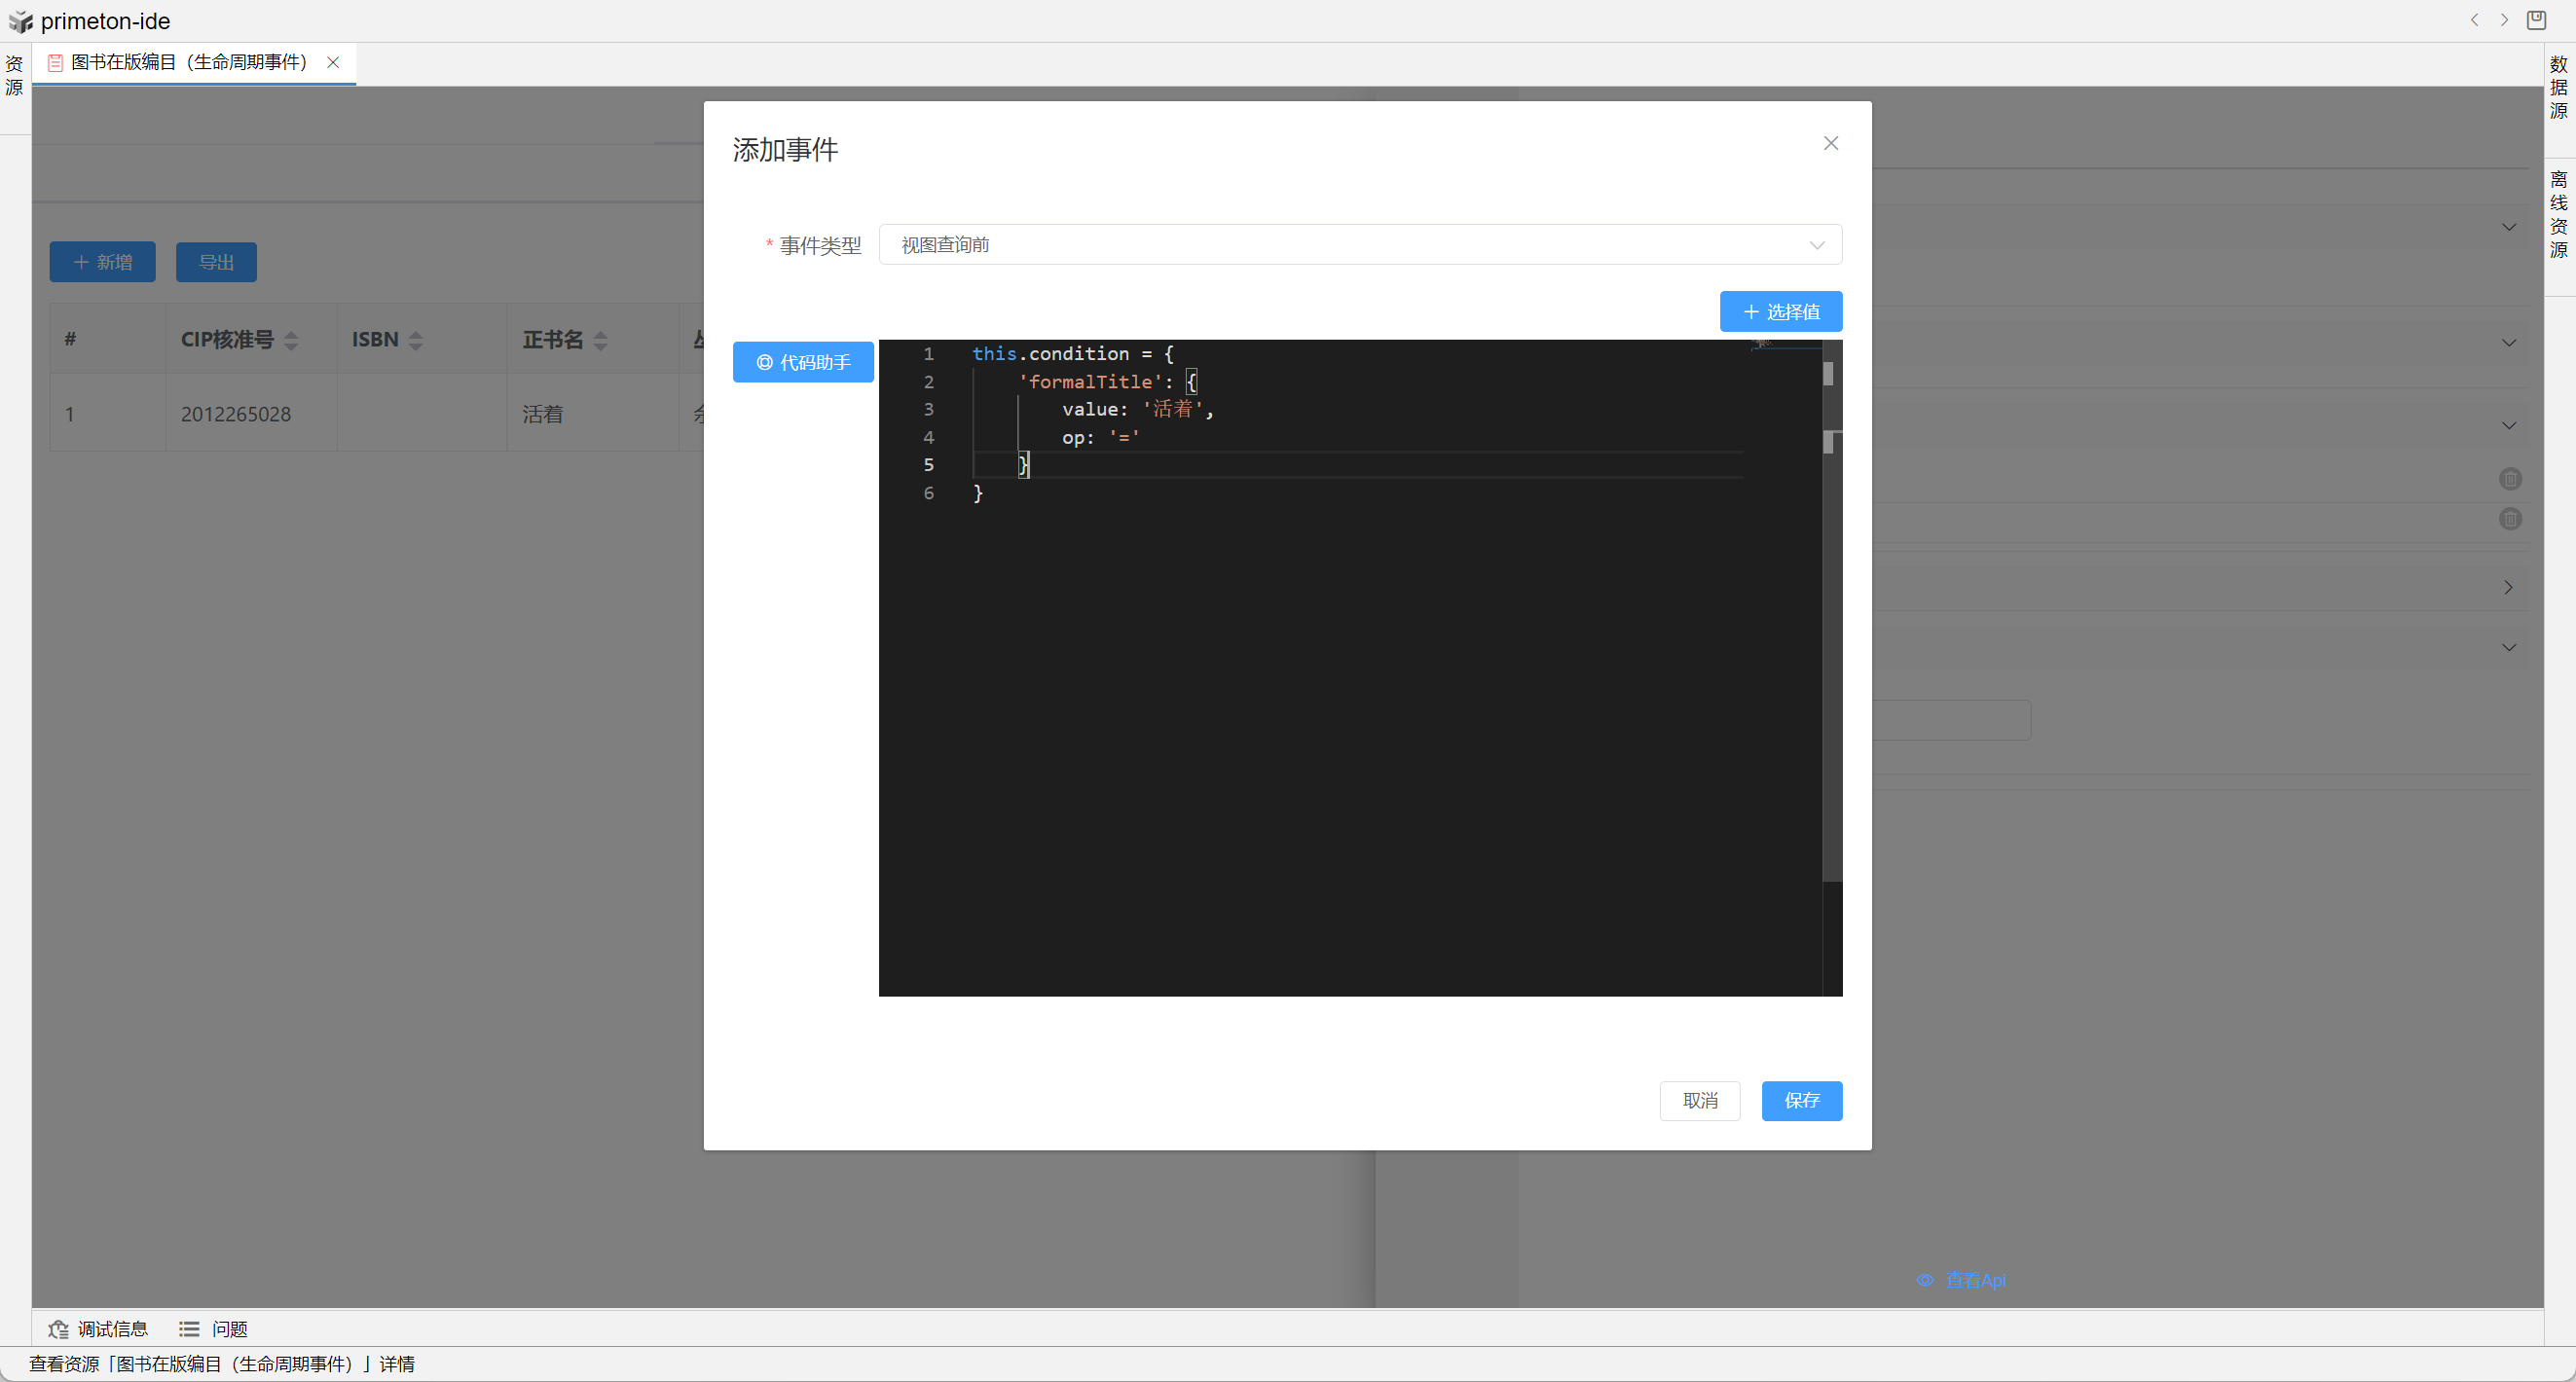Click the first trash delete icon

pos(2510,479)
